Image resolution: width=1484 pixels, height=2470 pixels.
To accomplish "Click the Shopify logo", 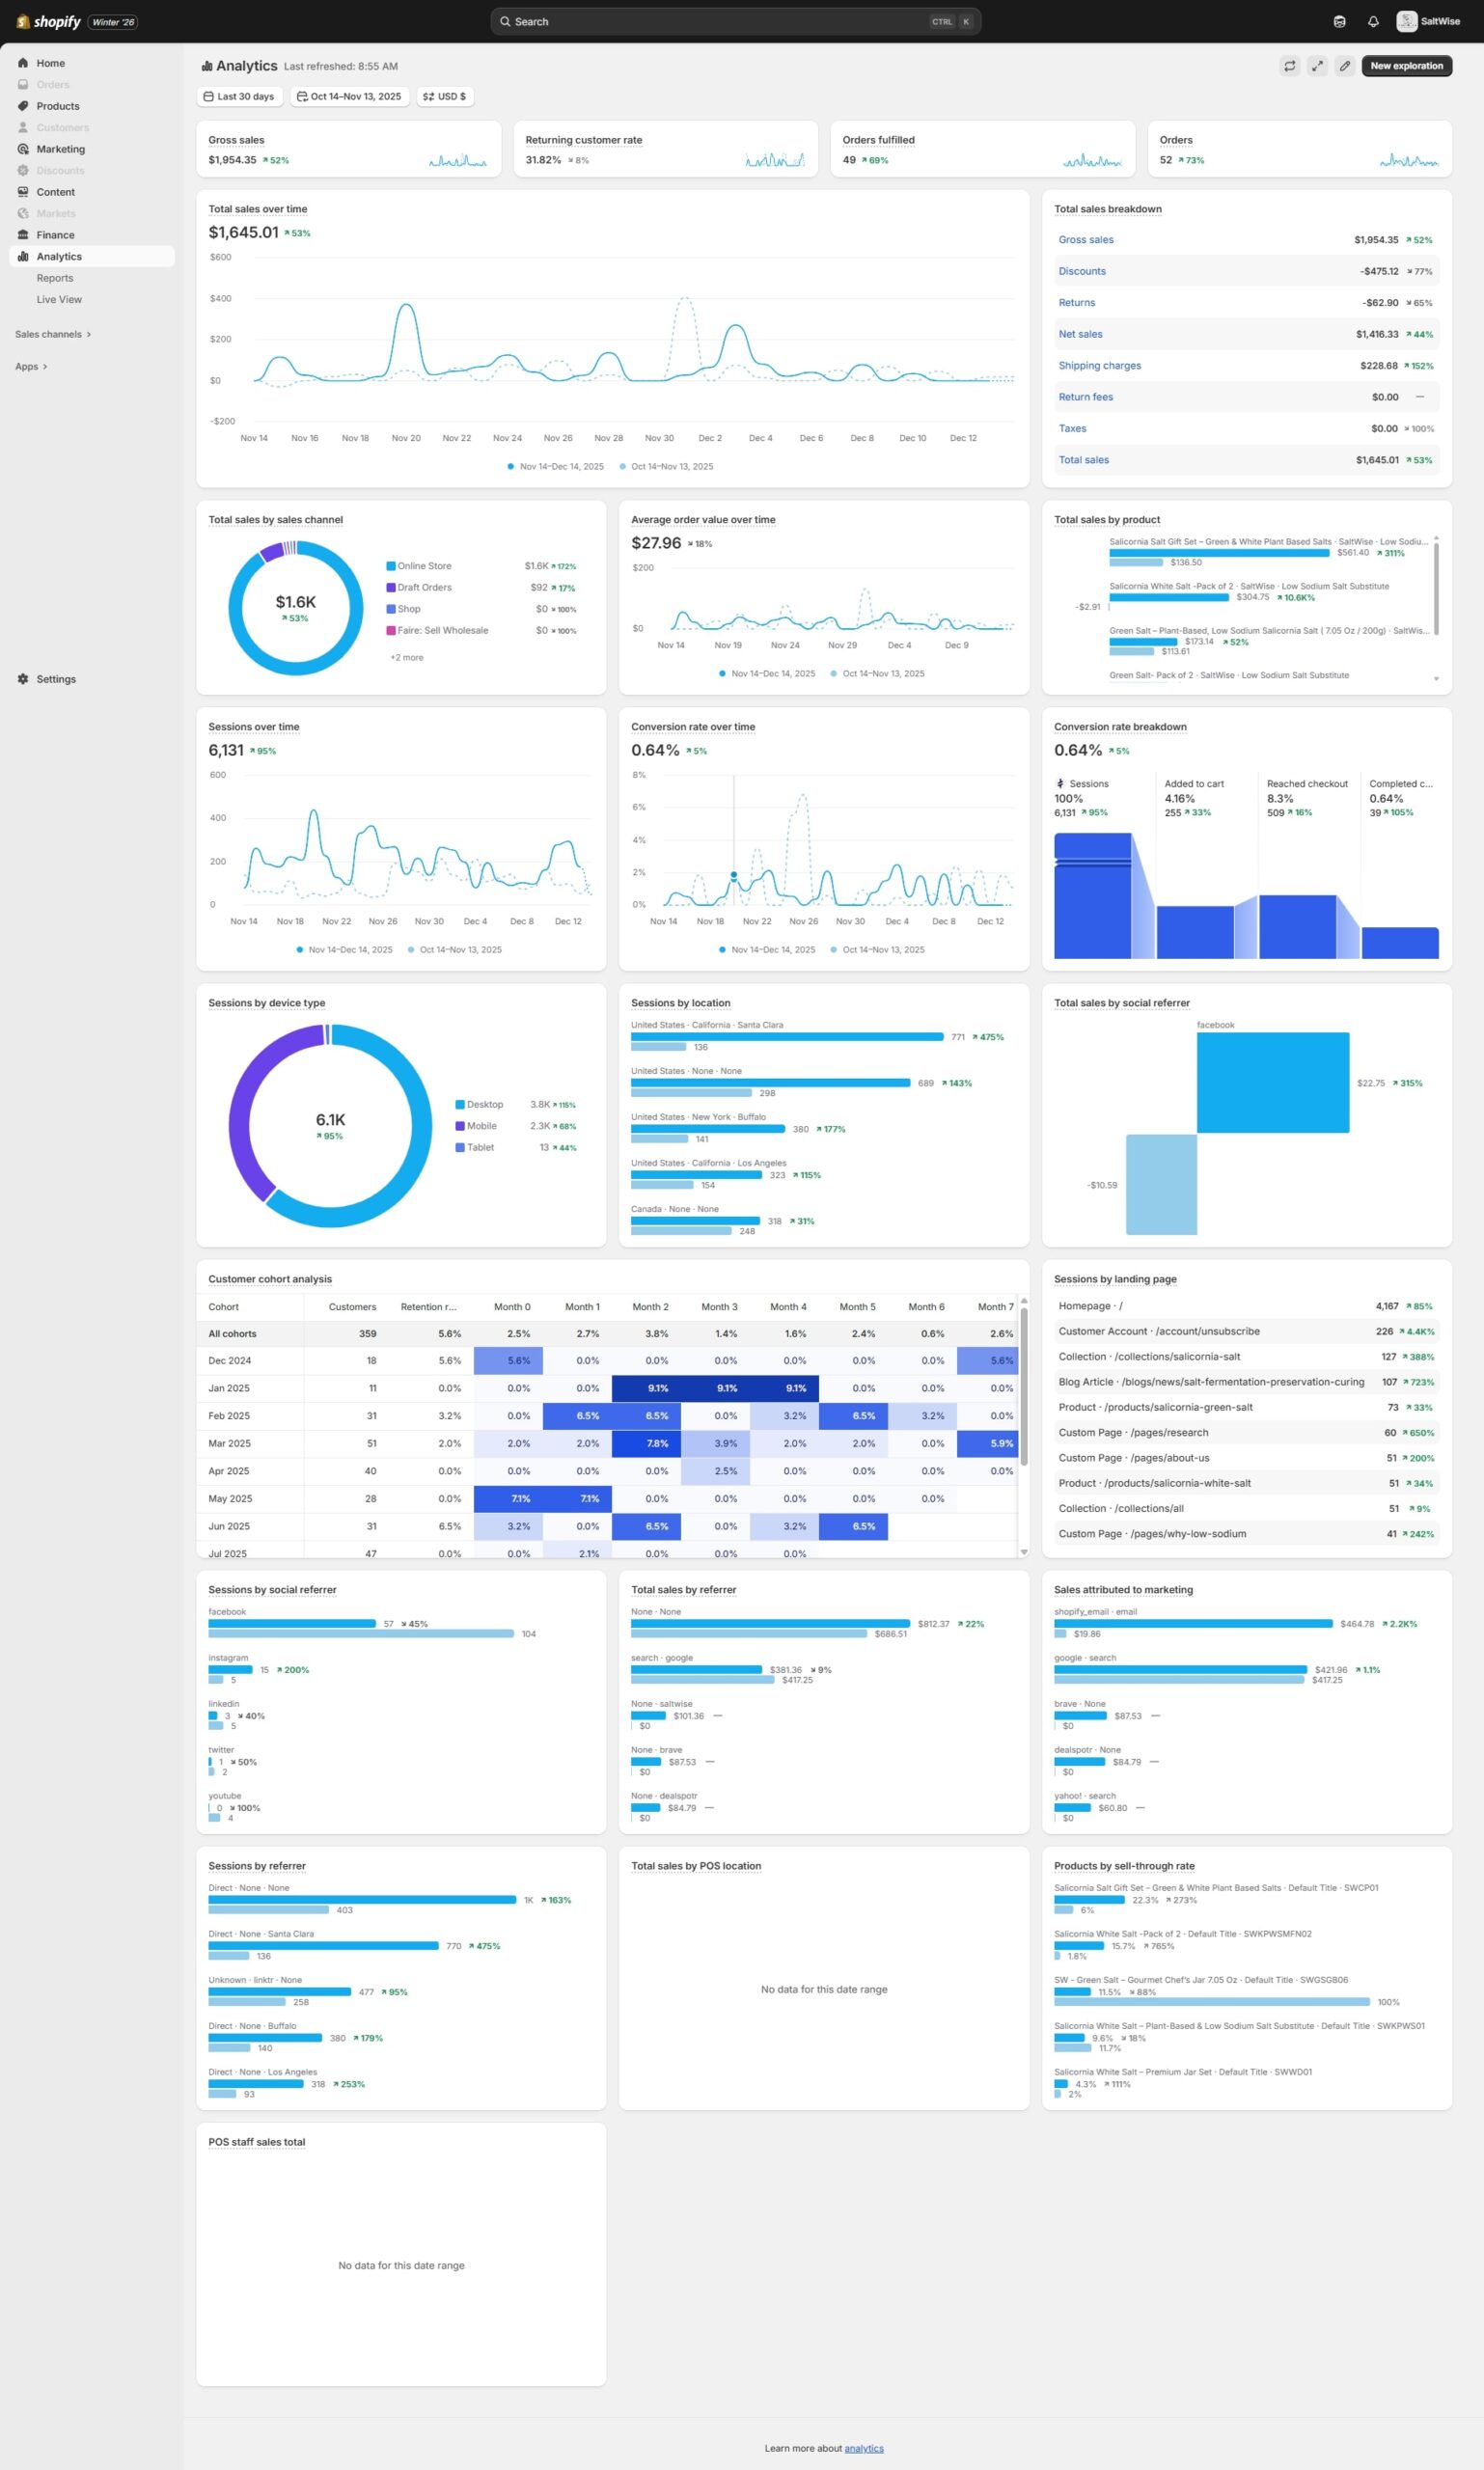I will (48, 22).
